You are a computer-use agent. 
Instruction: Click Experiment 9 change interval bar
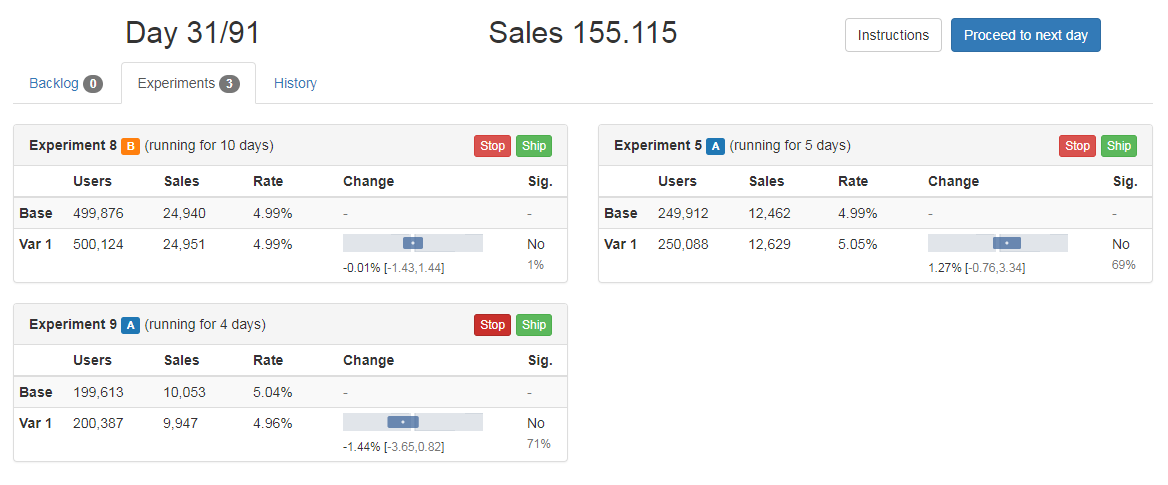(413, 422)
